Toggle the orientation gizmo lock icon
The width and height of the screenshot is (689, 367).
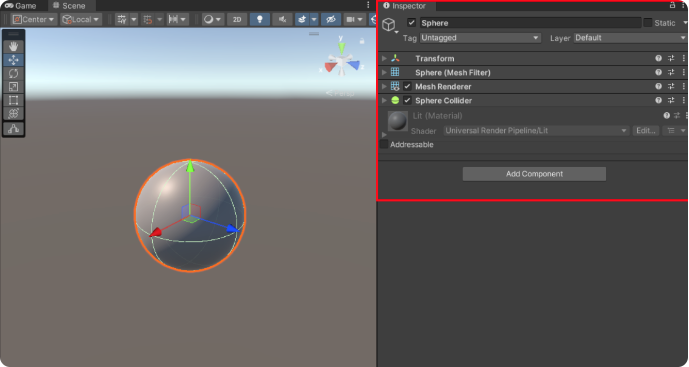[x=362, y=41]
